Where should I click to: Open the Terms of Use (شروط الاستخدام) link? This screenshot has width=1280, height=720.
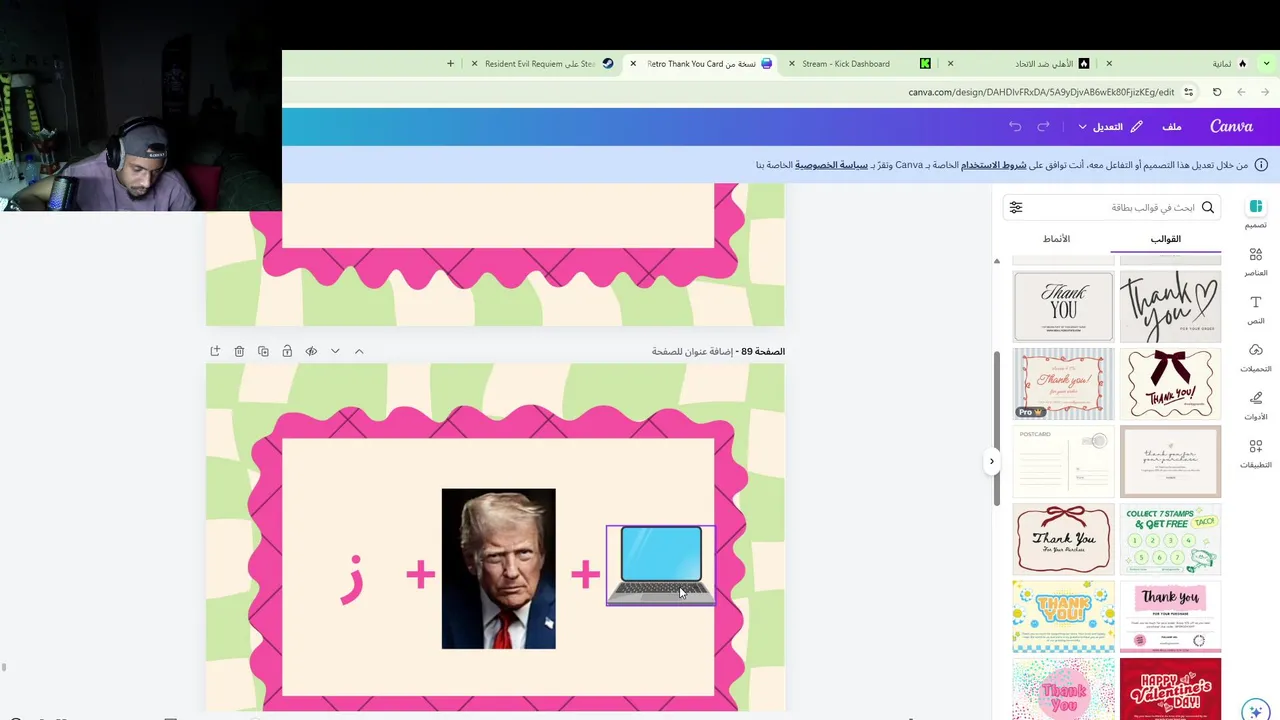pos(994,165)
